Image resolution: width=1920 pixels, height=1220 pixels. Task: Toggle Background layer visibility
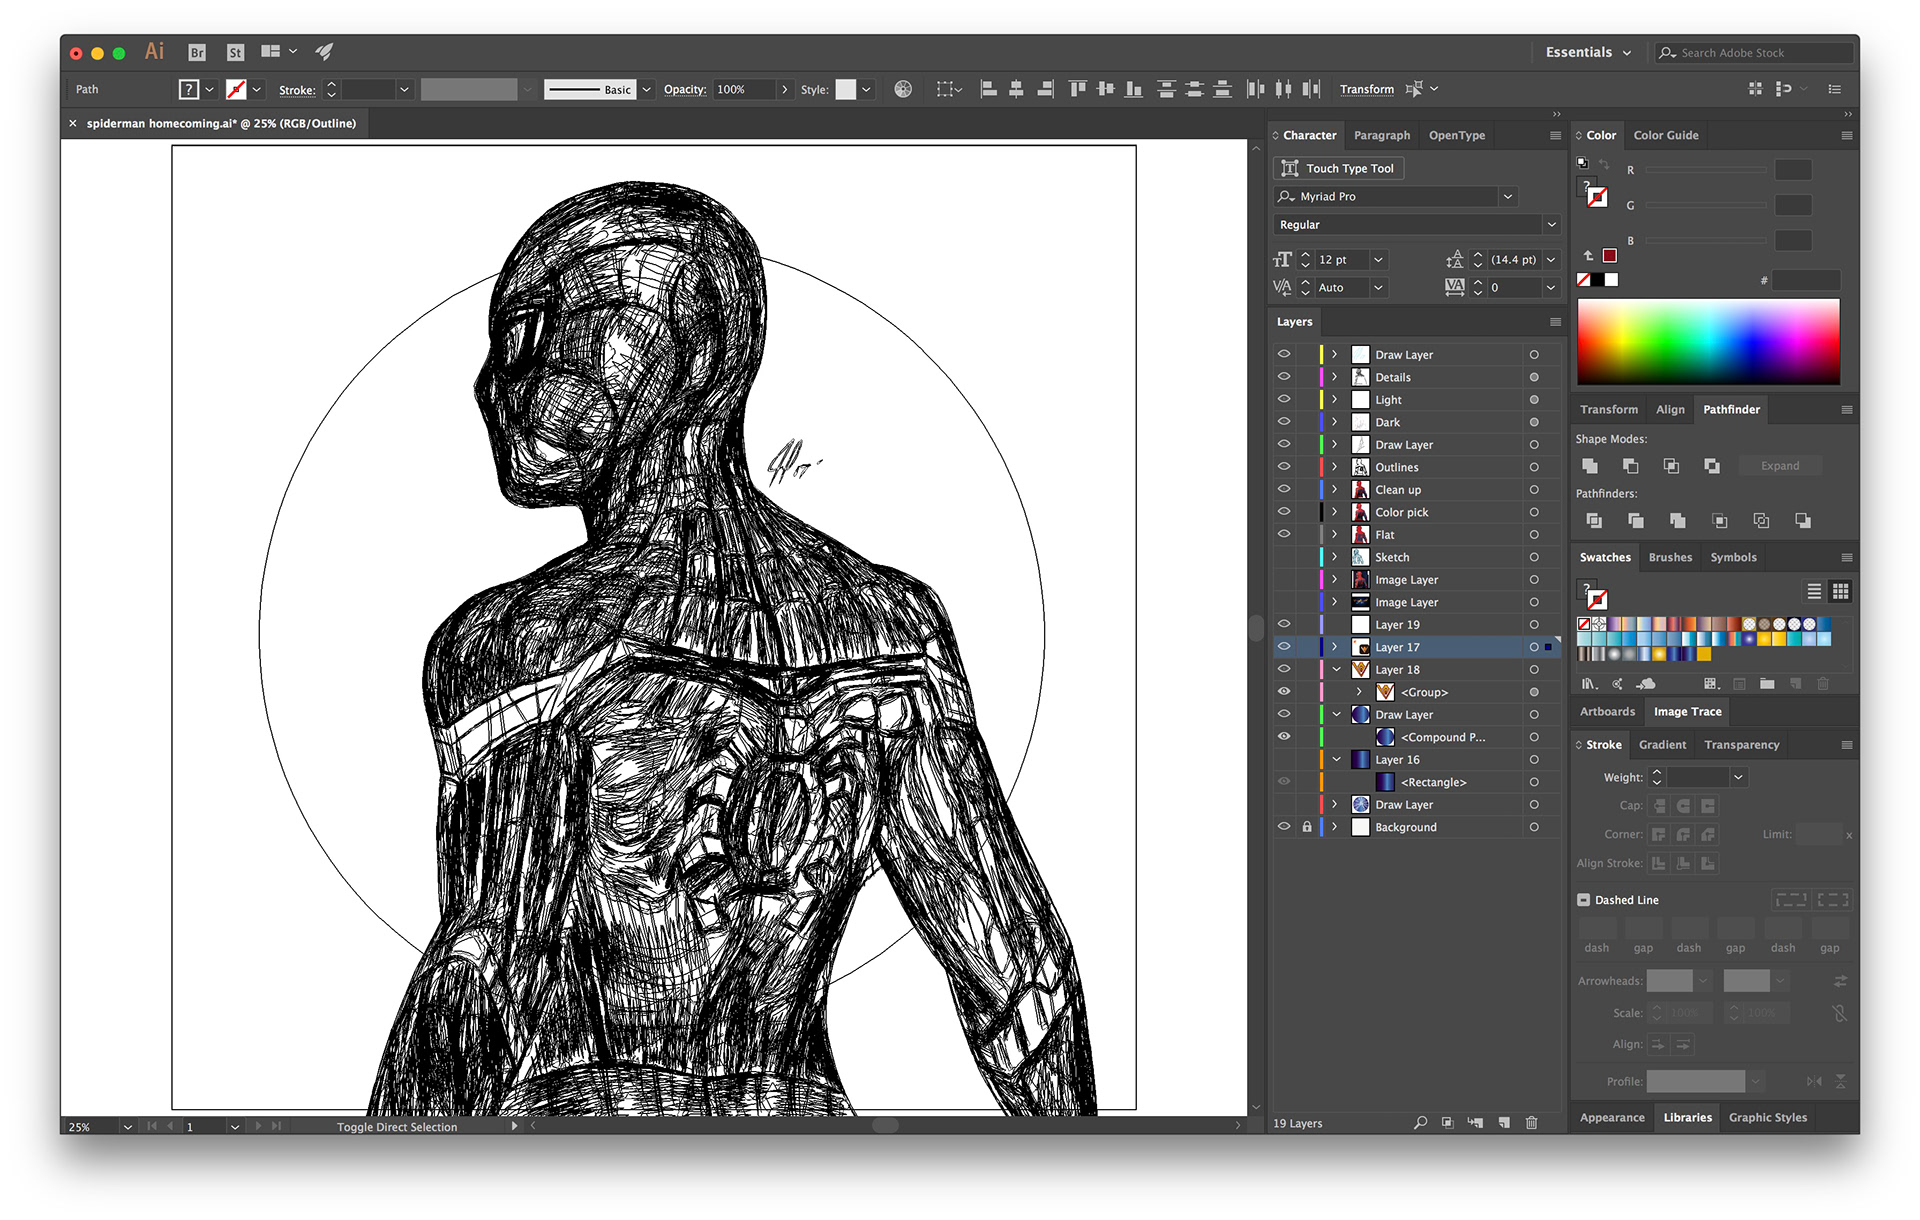point(1284,827)
